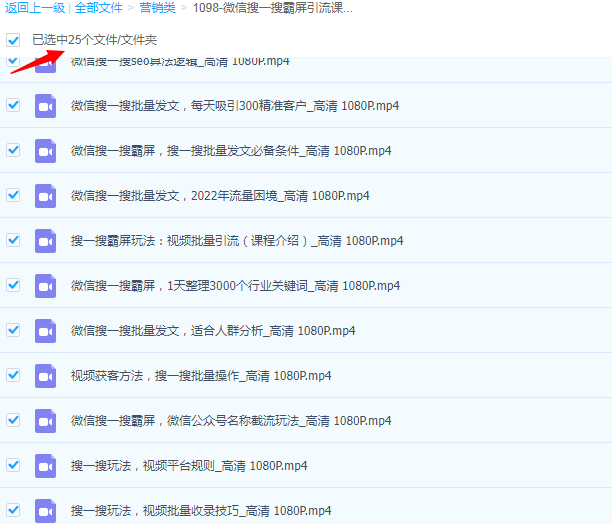
Task: Open file 搜一搜玩法，视频平台规则_高清 1080P.mp4
Action: pos(189,466)
